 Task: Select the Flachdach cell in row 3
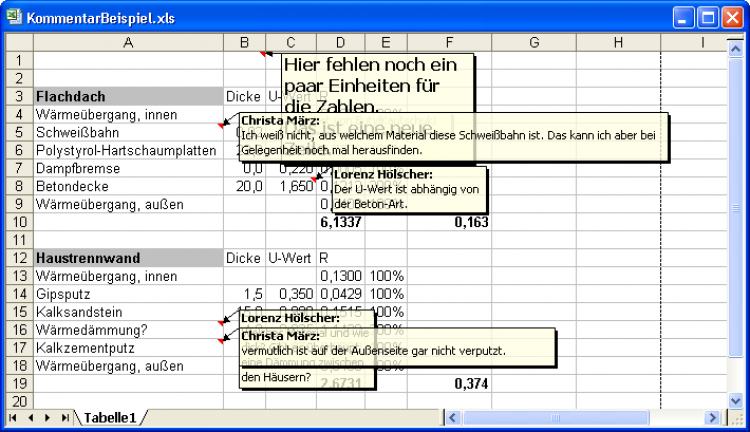pyautogui.click(x=128, y=96)
